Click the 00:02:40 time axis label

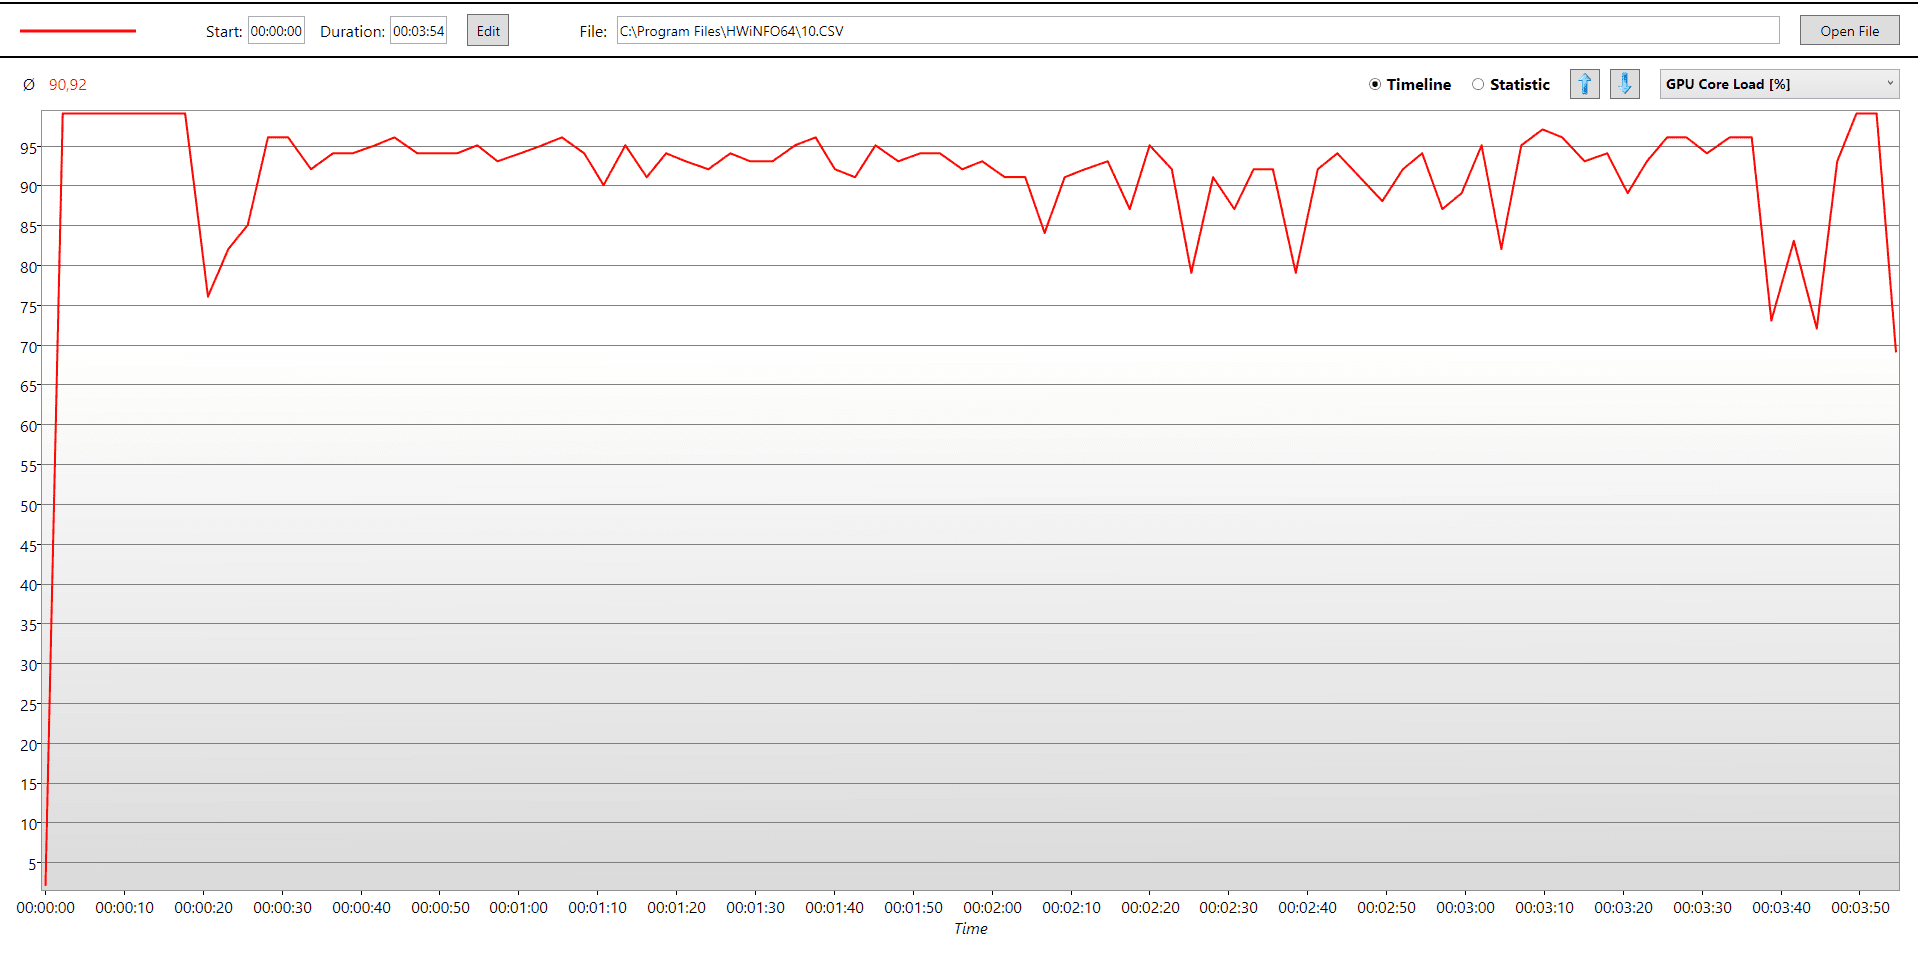point(1308,908)
